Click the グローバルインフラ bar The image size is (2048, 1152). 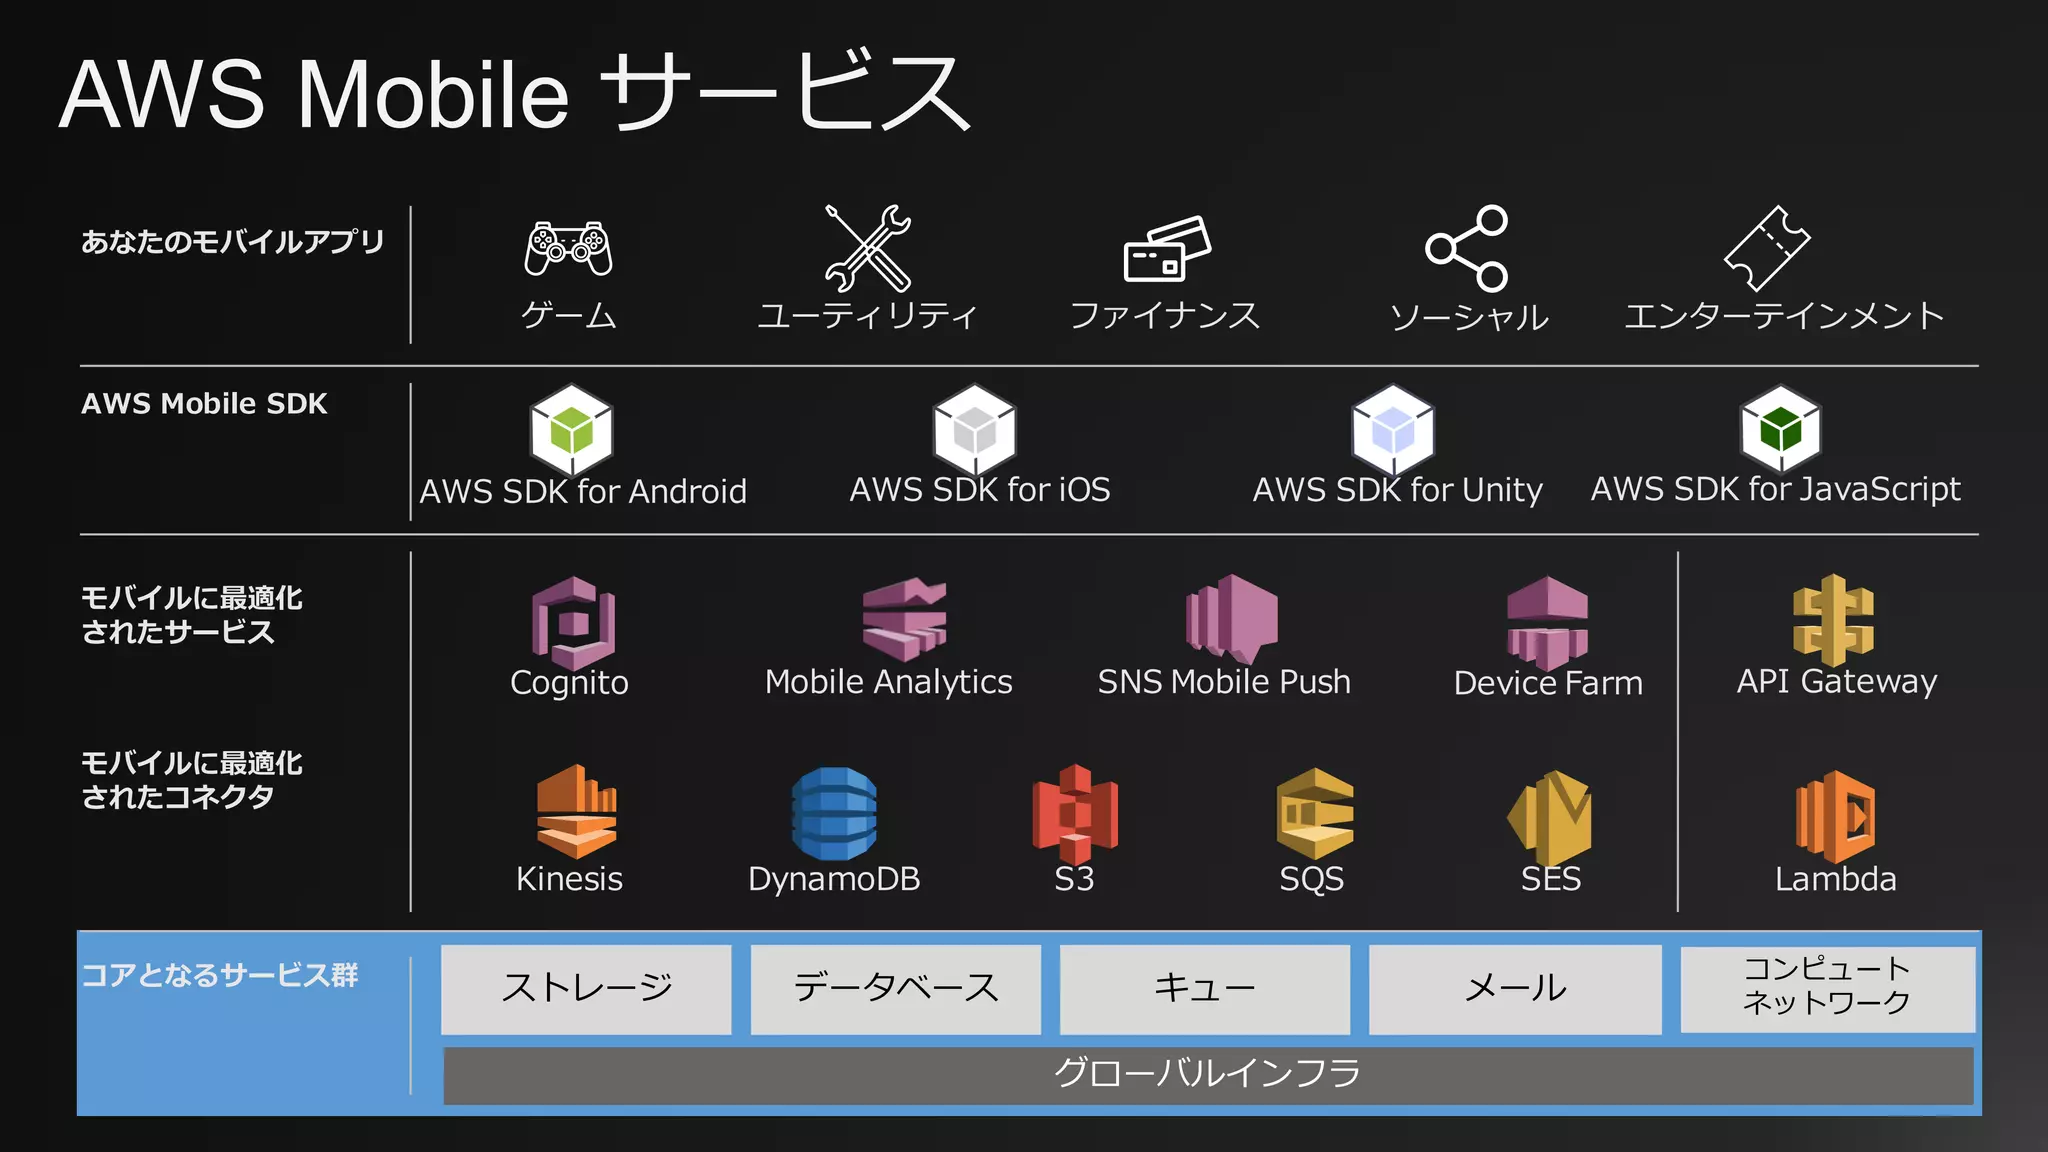tap(1208, 1075)
